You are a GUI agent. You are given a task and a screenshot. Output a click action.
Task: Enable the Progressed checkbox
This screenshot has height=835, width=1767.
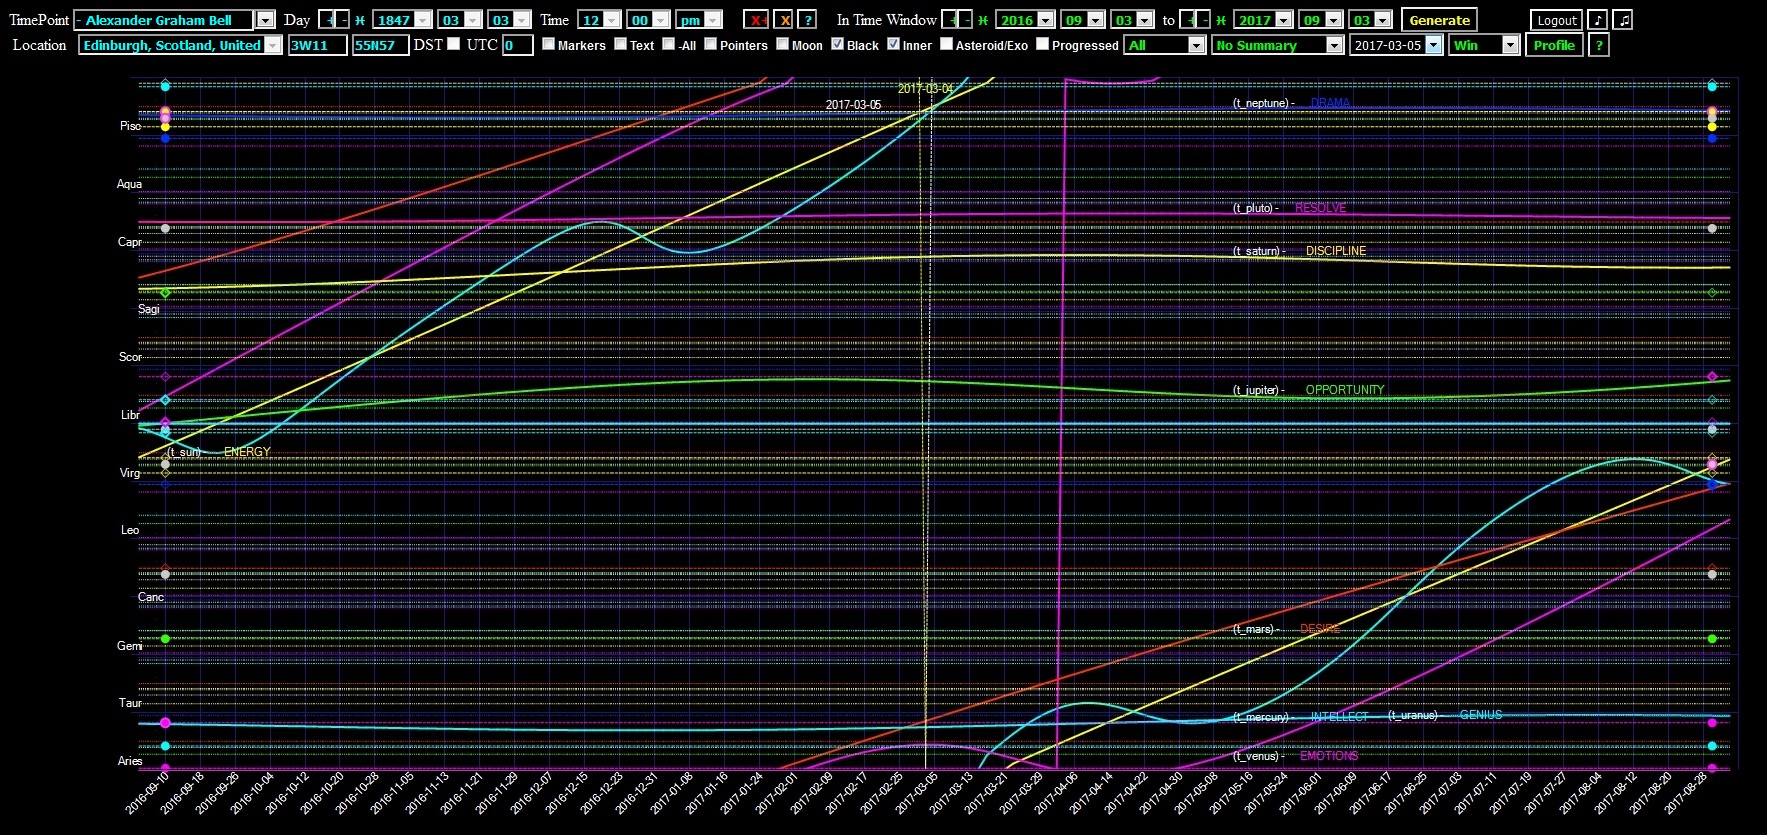point(1042,43)
